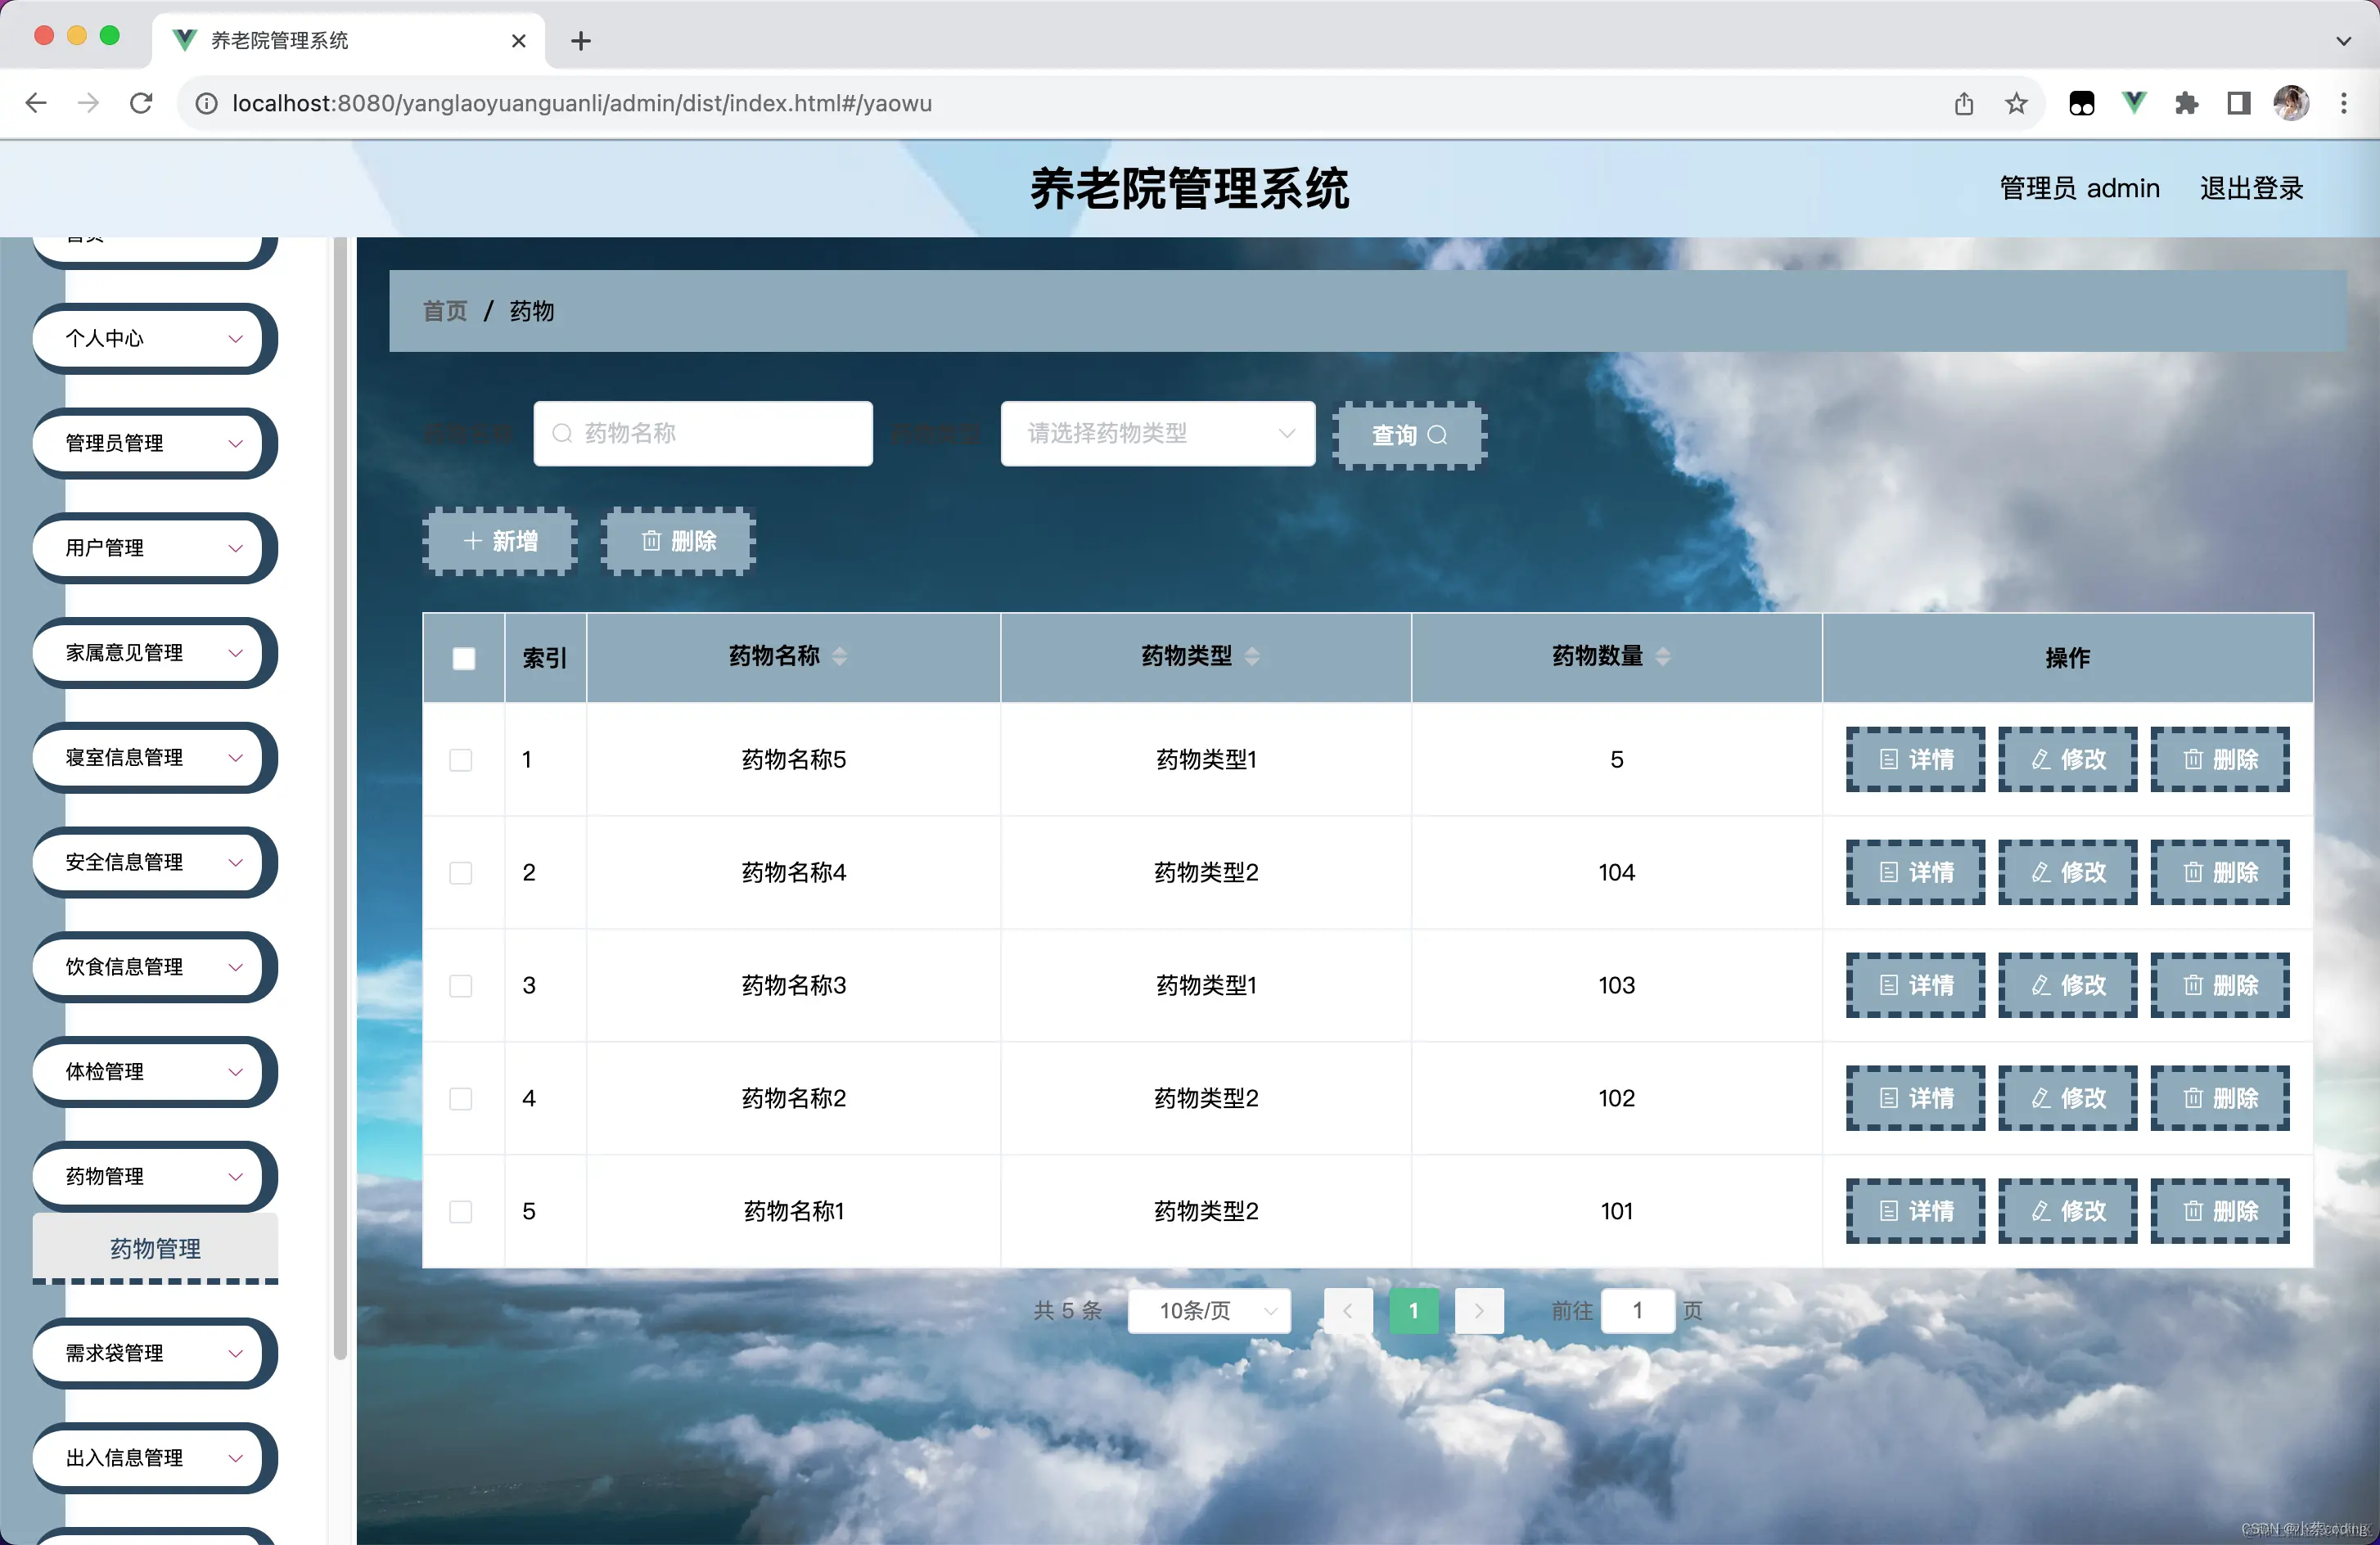Screen dimensions: 2380x1545
Task: Sort the 药物名称 column
Action: tap(840, 657)
